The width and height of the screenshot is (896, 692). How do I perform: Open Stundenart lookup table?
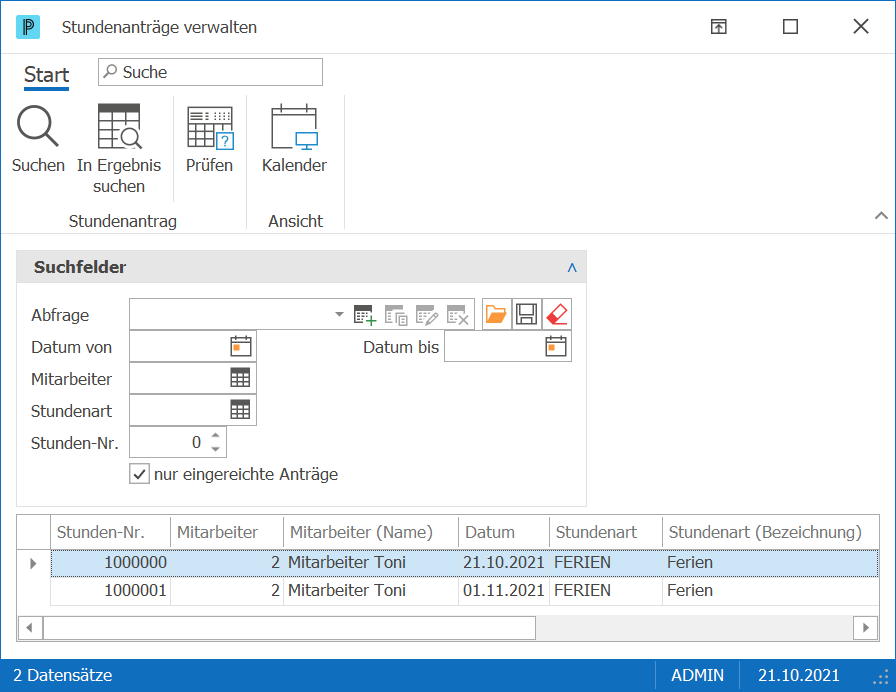click(x=240, y=410)
